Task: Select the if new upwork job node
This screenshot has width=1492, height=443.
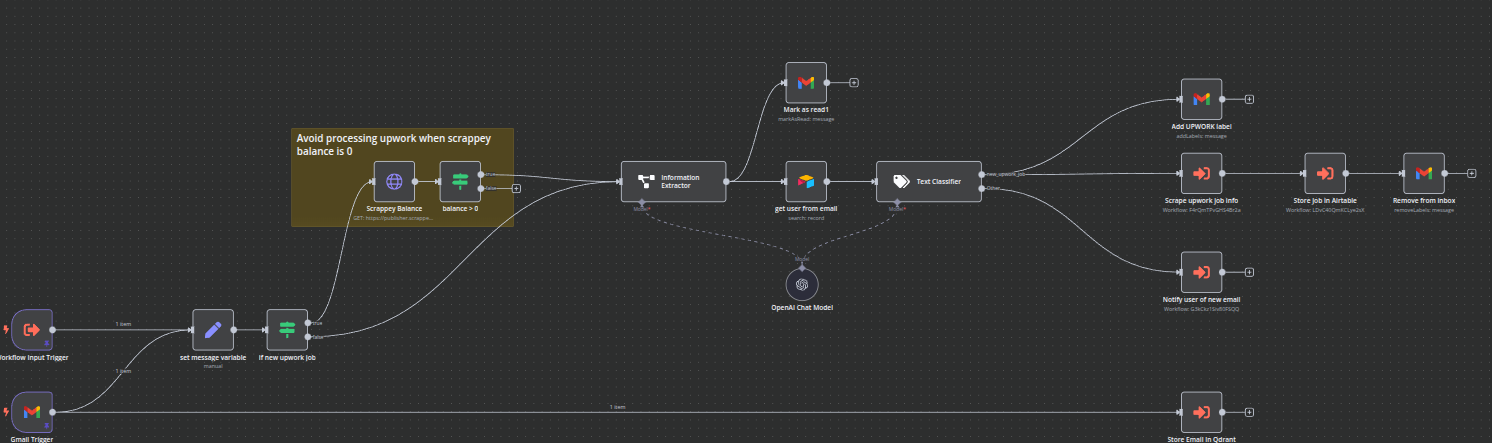Action: [287, 329]
